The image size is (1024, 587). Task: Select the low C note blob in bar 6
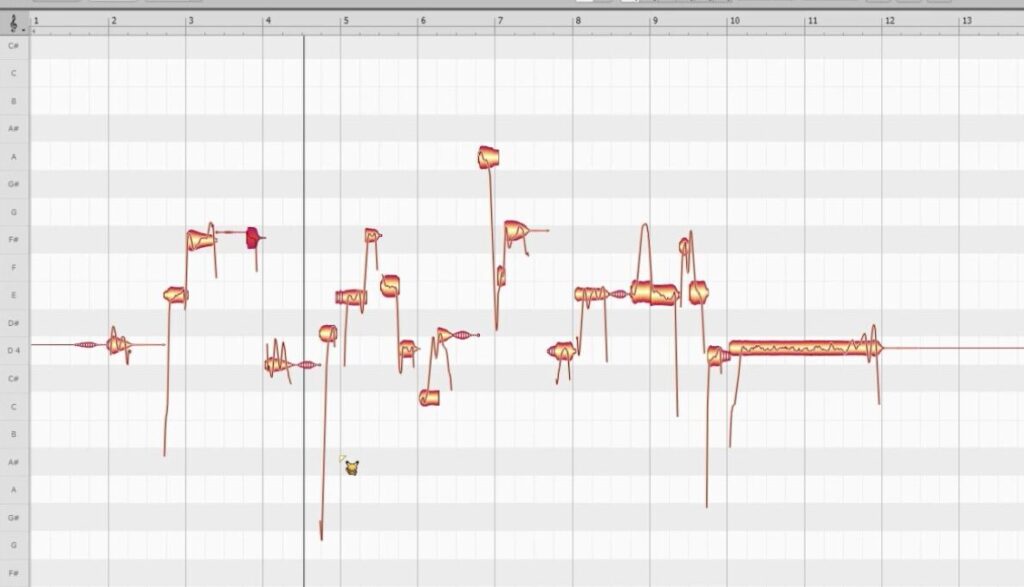coord(429,398)
